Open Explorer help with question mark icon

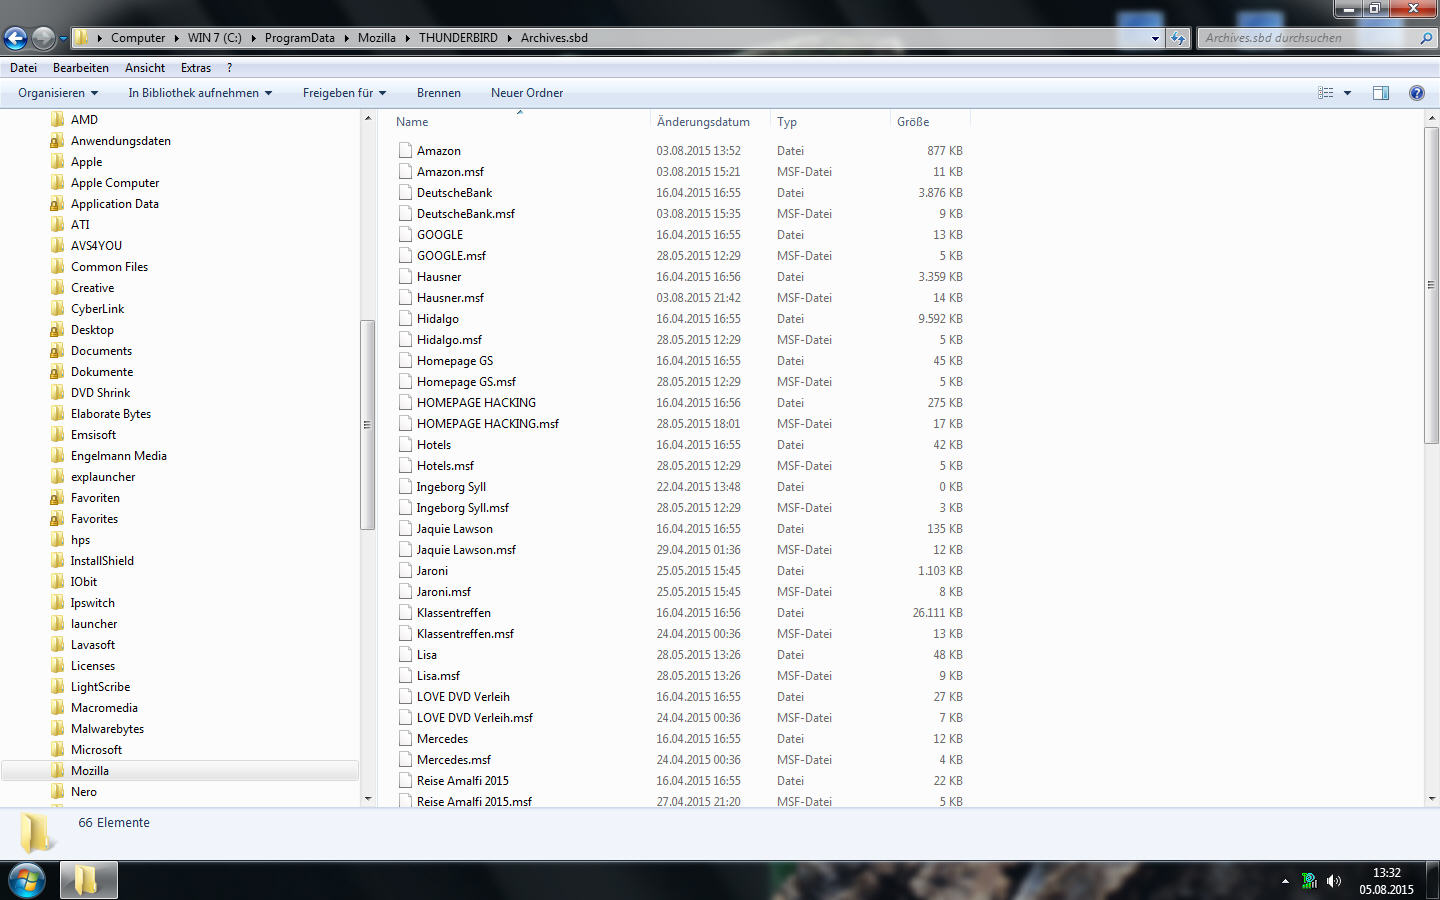pos(1416,93)
